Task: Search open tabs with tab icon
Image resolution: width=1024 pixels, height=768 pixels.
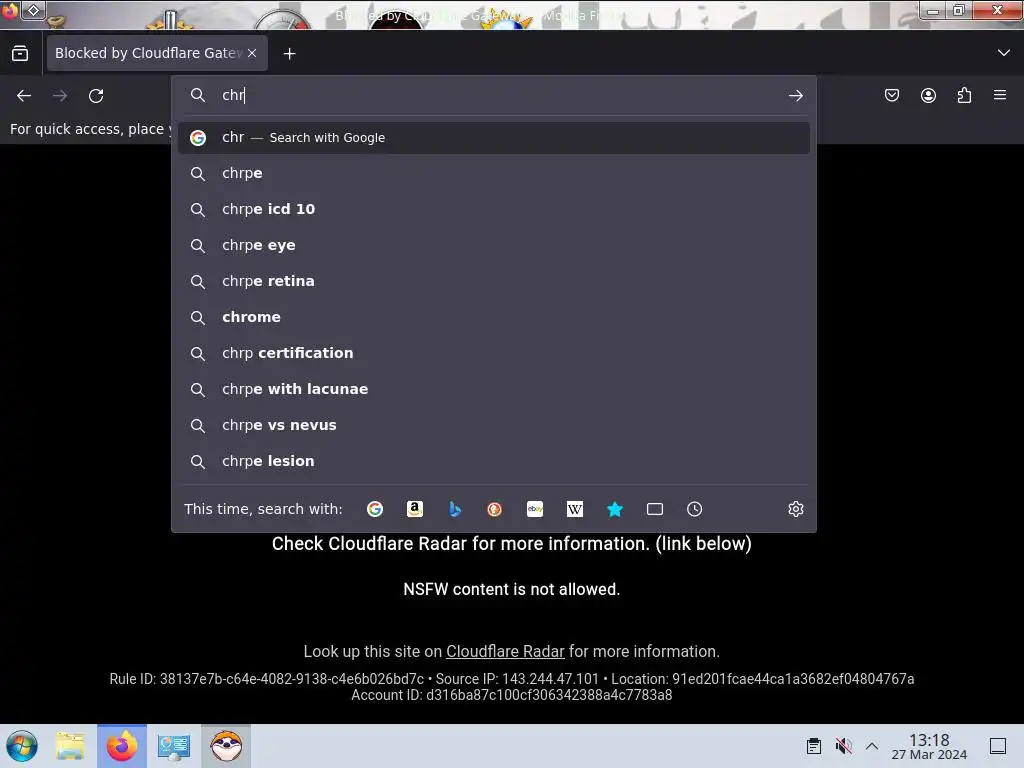Action: pos(654,509)
